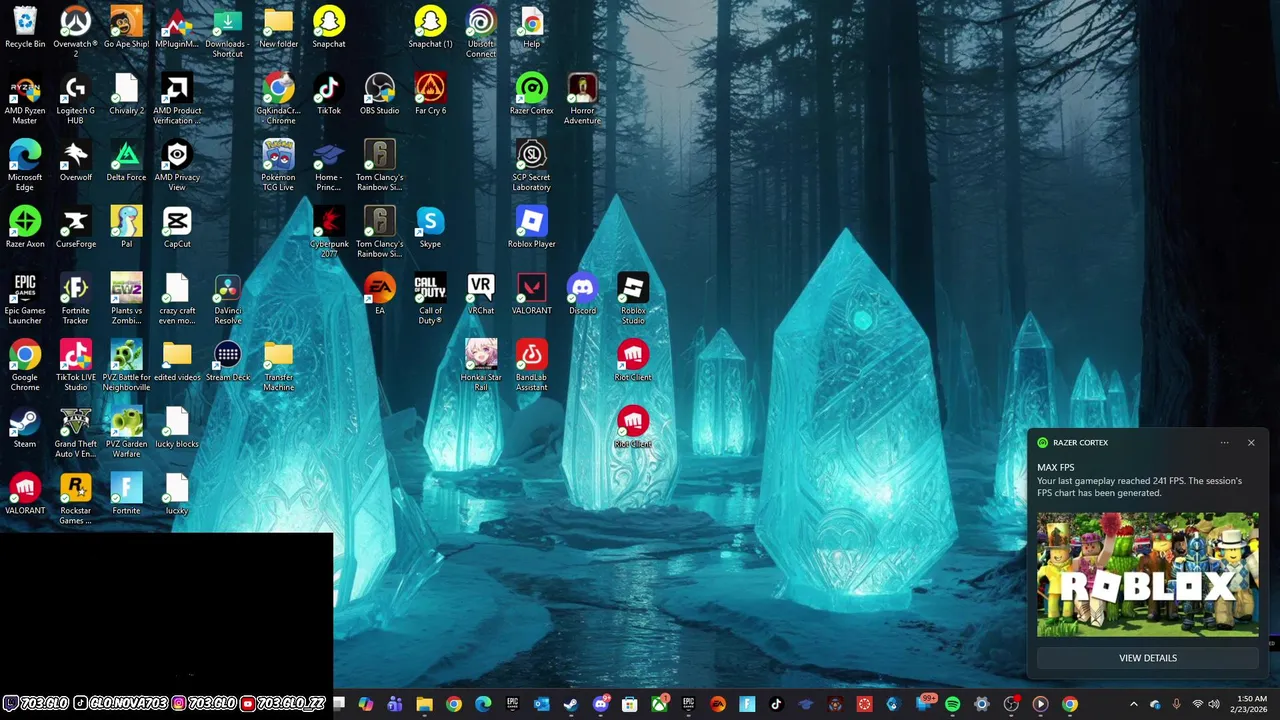Image resolution: width=1280 pixels, height=720 pixels.
Task: Open the Pokémon TCG Live desktop icon
Action: 278,165
